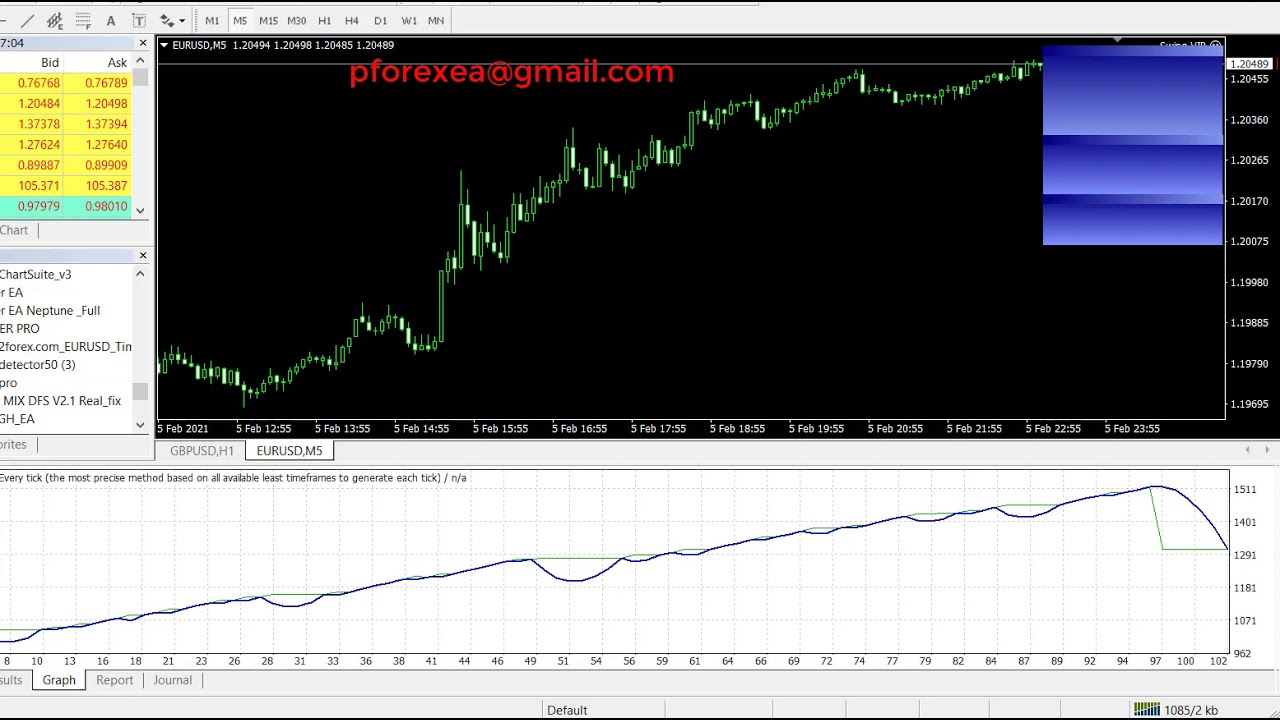
Task: Select Market Watch row with bid 1.20484
Action: [x=66, y=103]
